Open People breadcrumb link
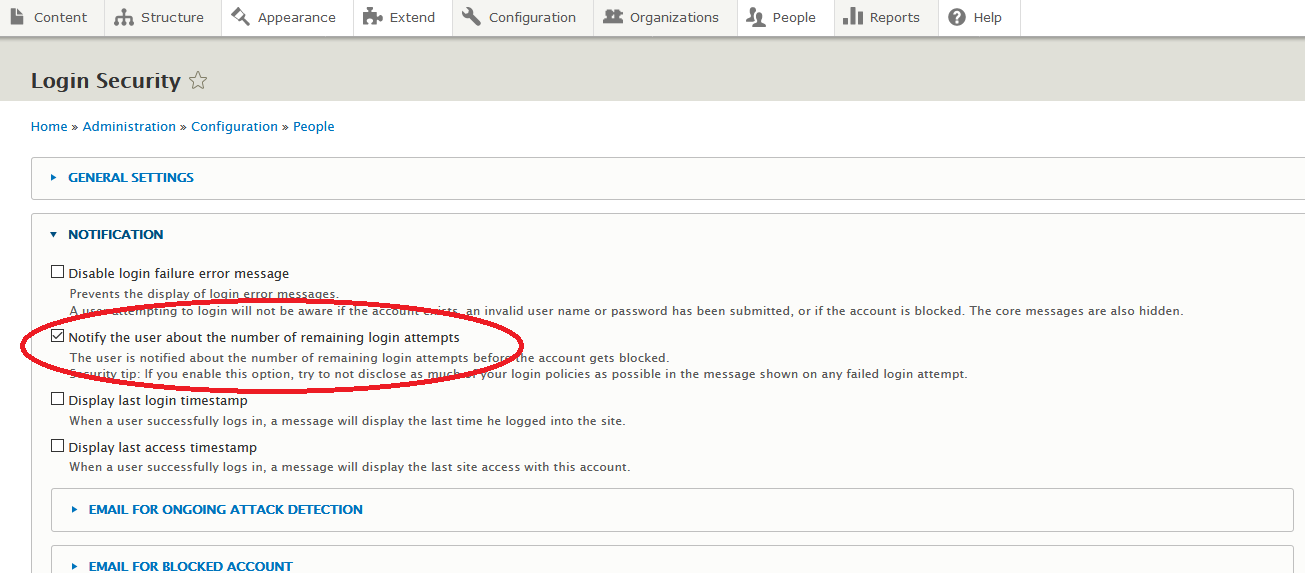Viewport: 1305px width, 573px height. (314, 127)
